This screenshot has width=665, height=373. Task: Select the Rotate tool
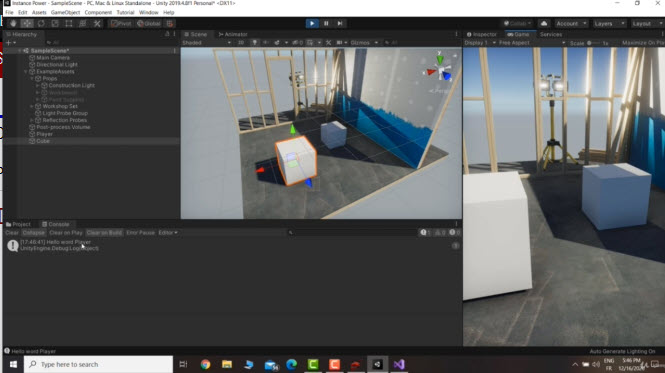41,24
